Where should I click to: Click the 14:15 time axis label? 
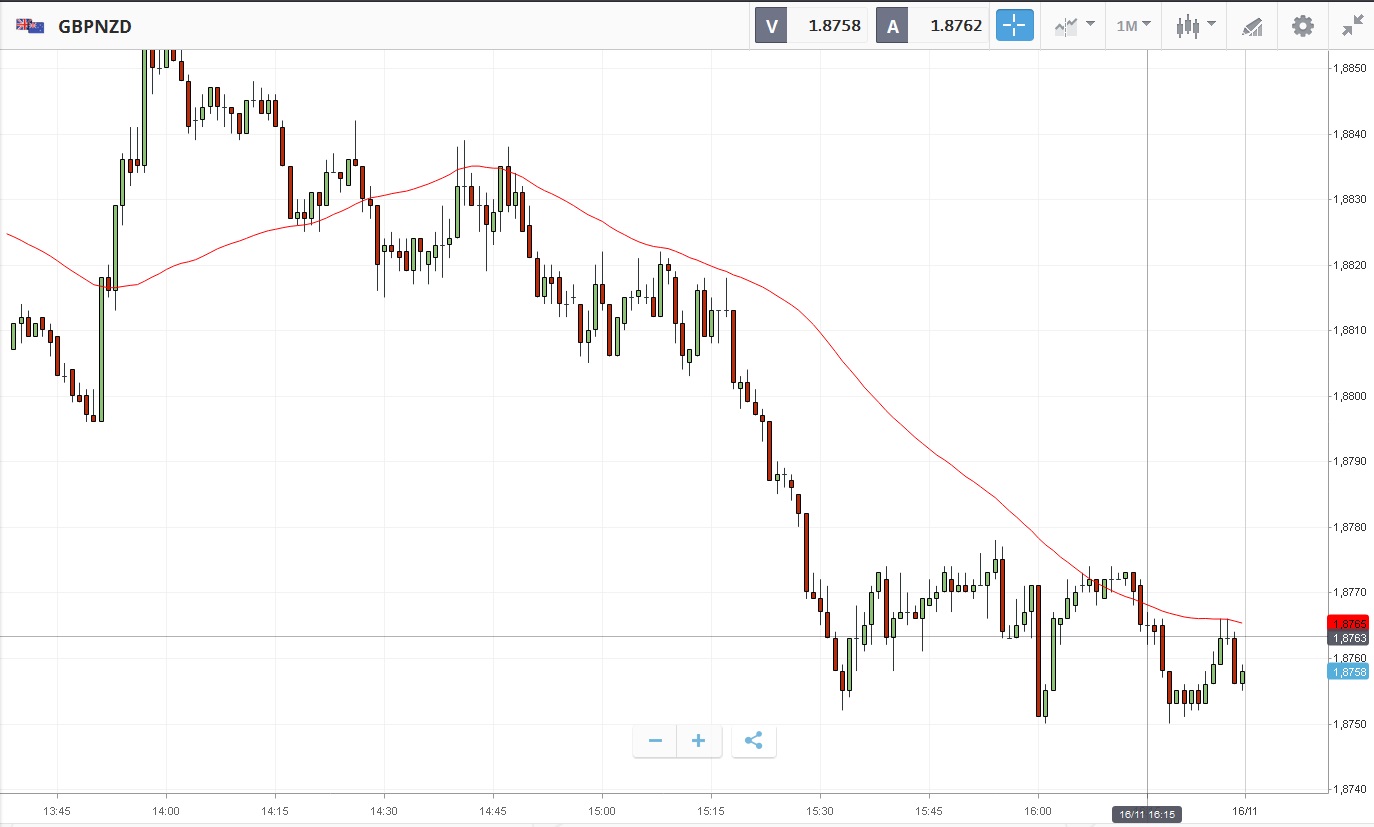tap(275, 811)
